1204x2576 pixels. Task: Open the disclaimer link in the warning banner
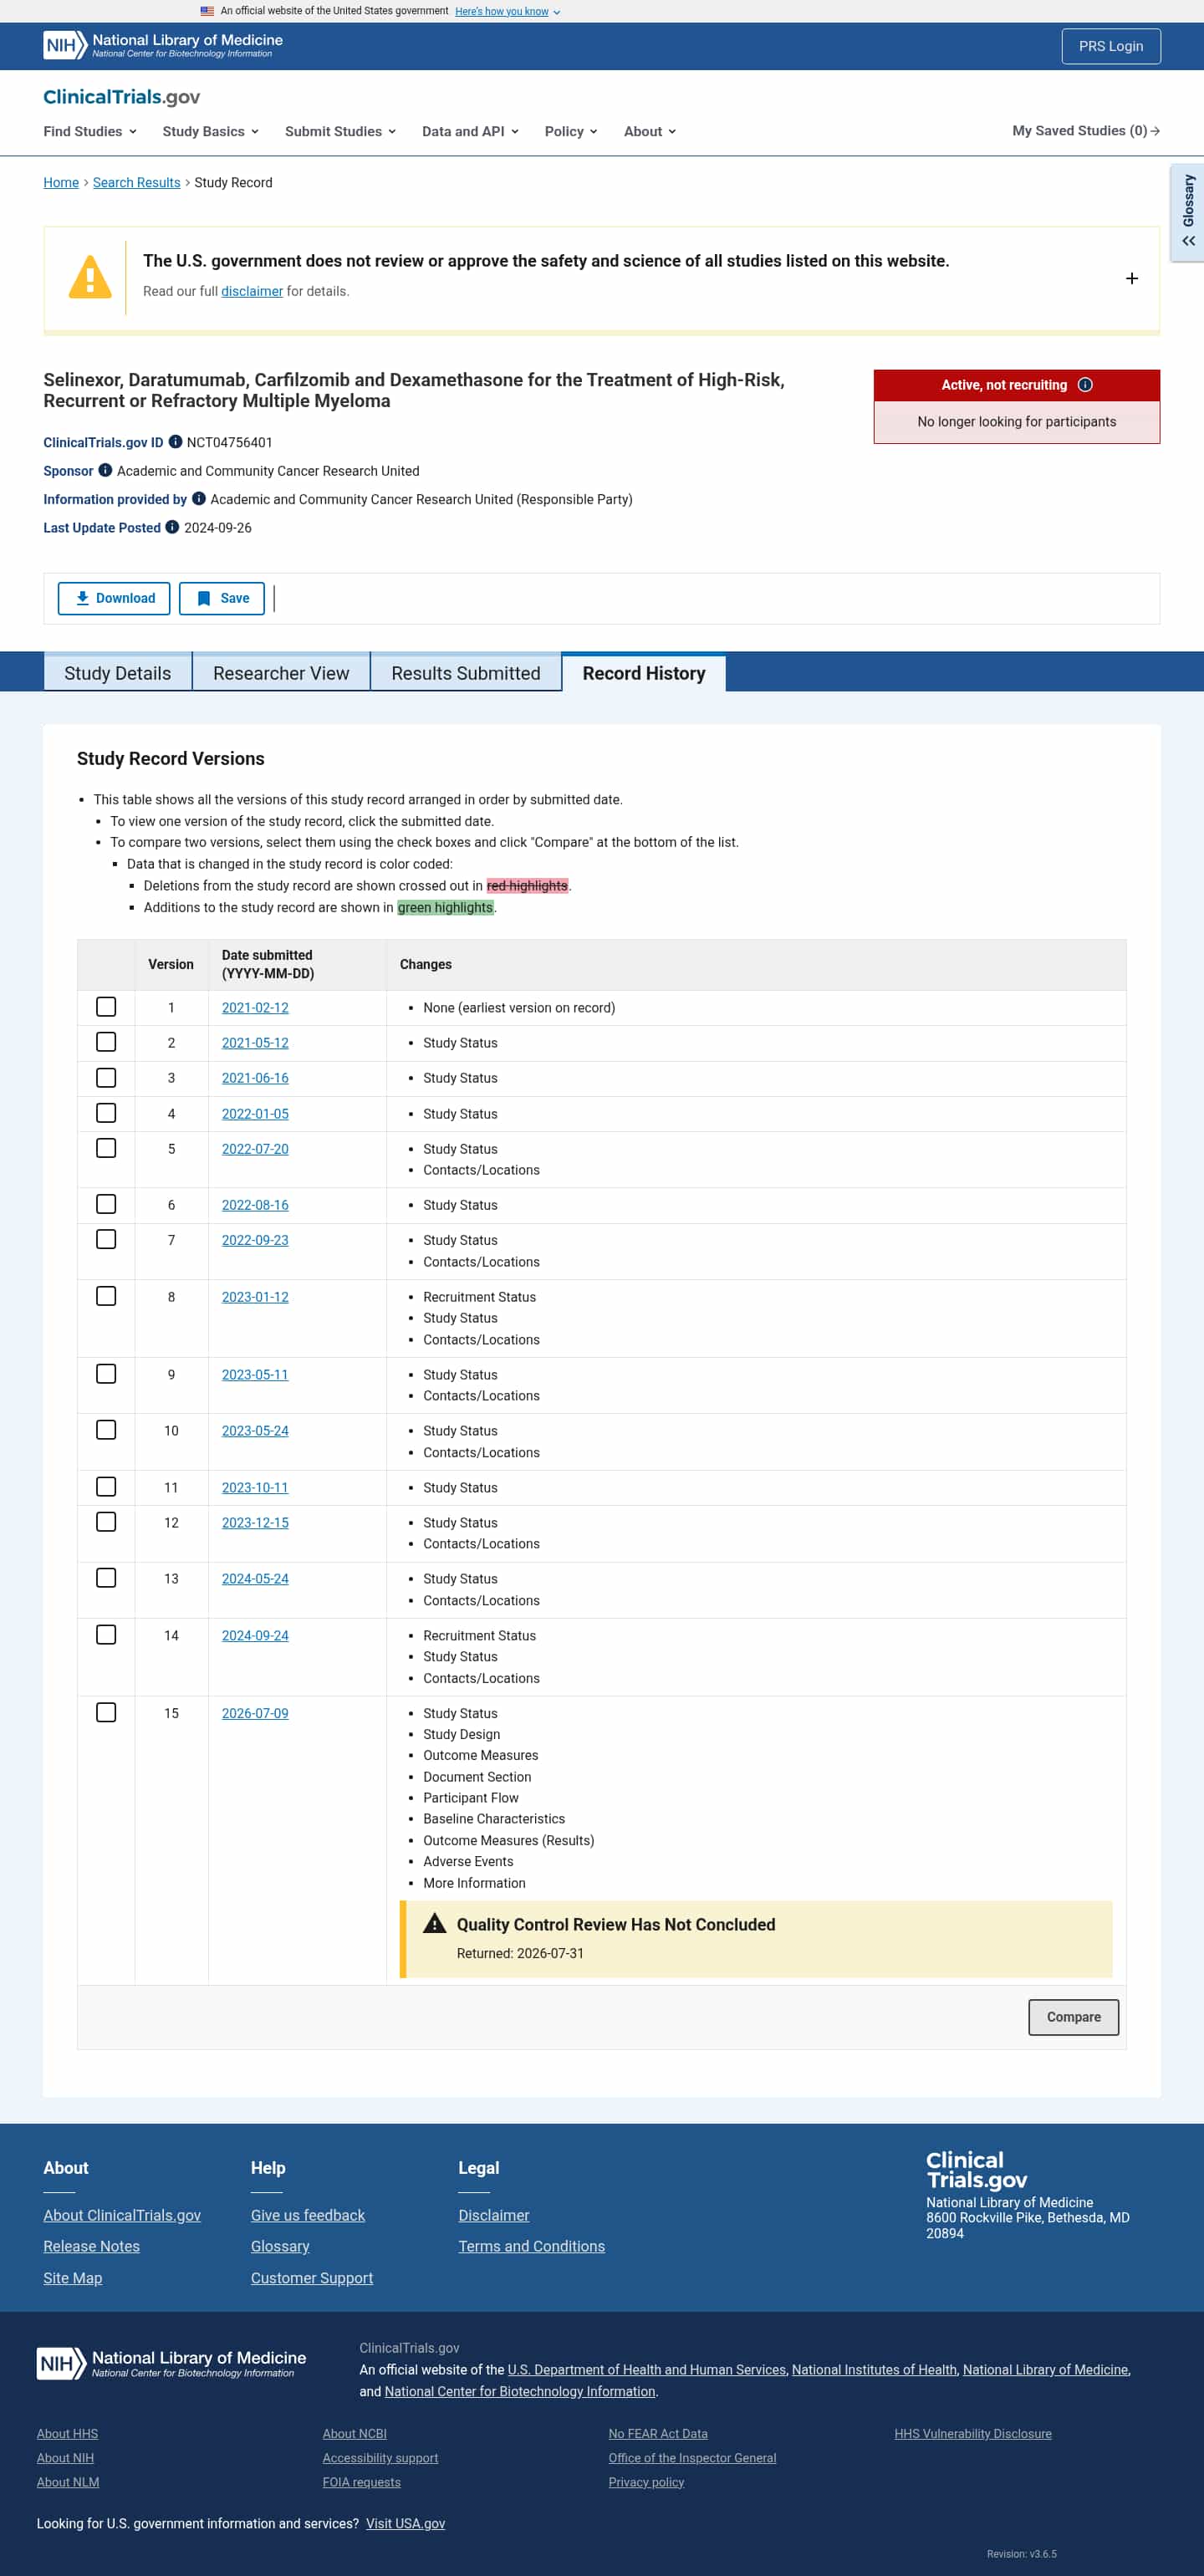coord(252,291)
